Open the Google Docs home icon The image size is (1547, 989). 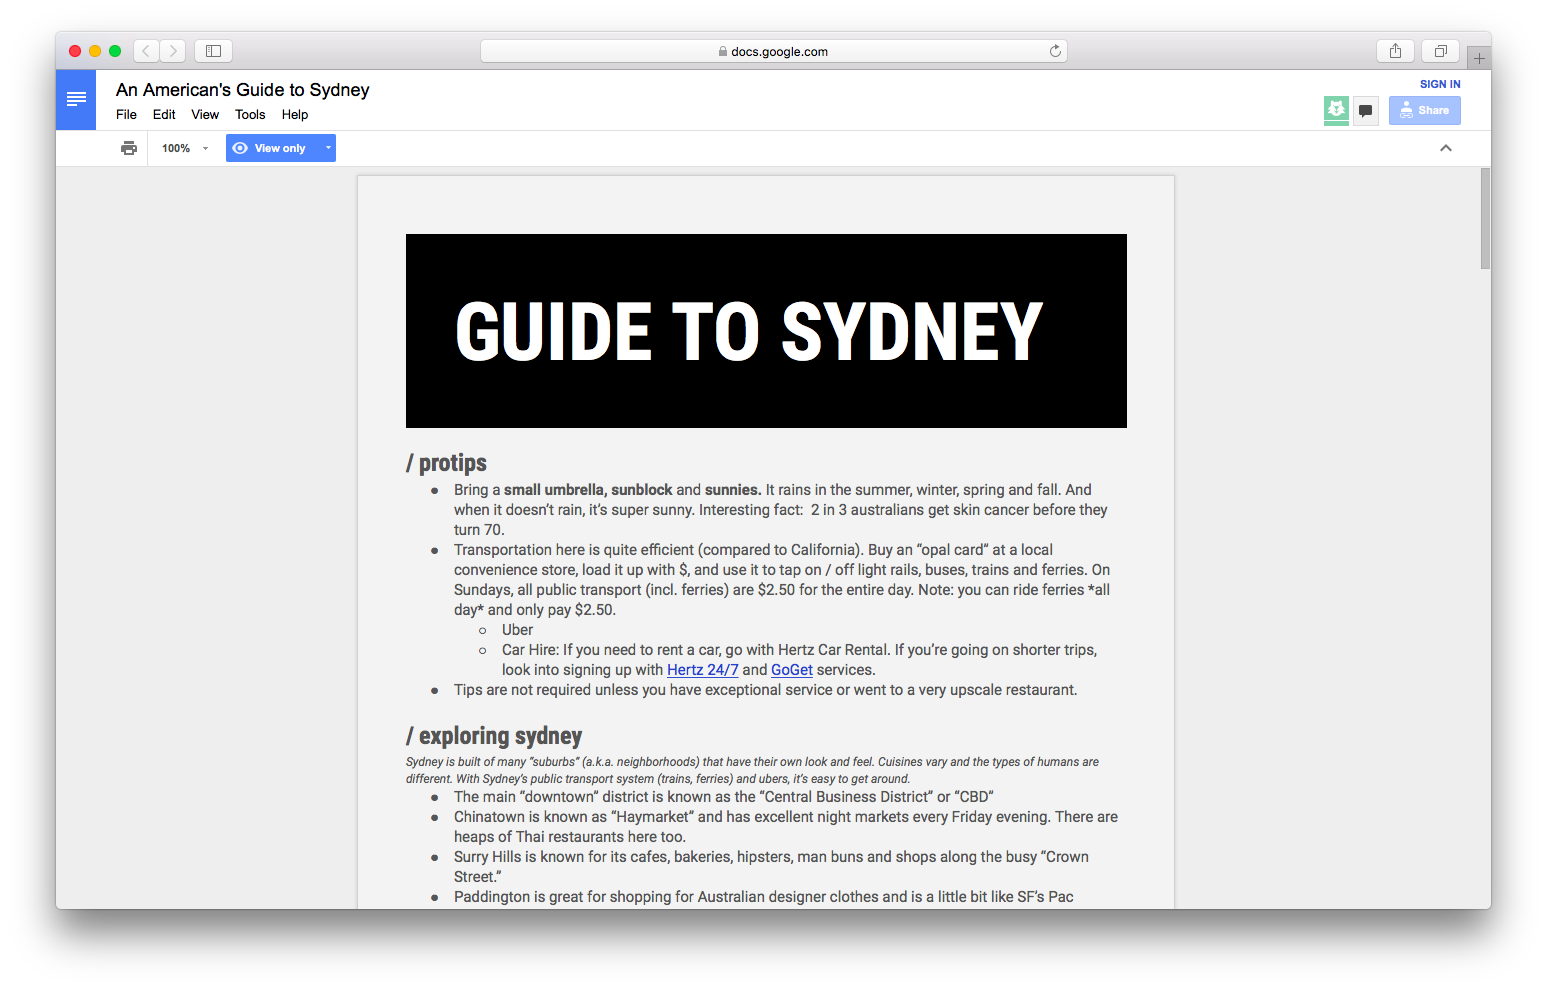(x=76, y=99)
